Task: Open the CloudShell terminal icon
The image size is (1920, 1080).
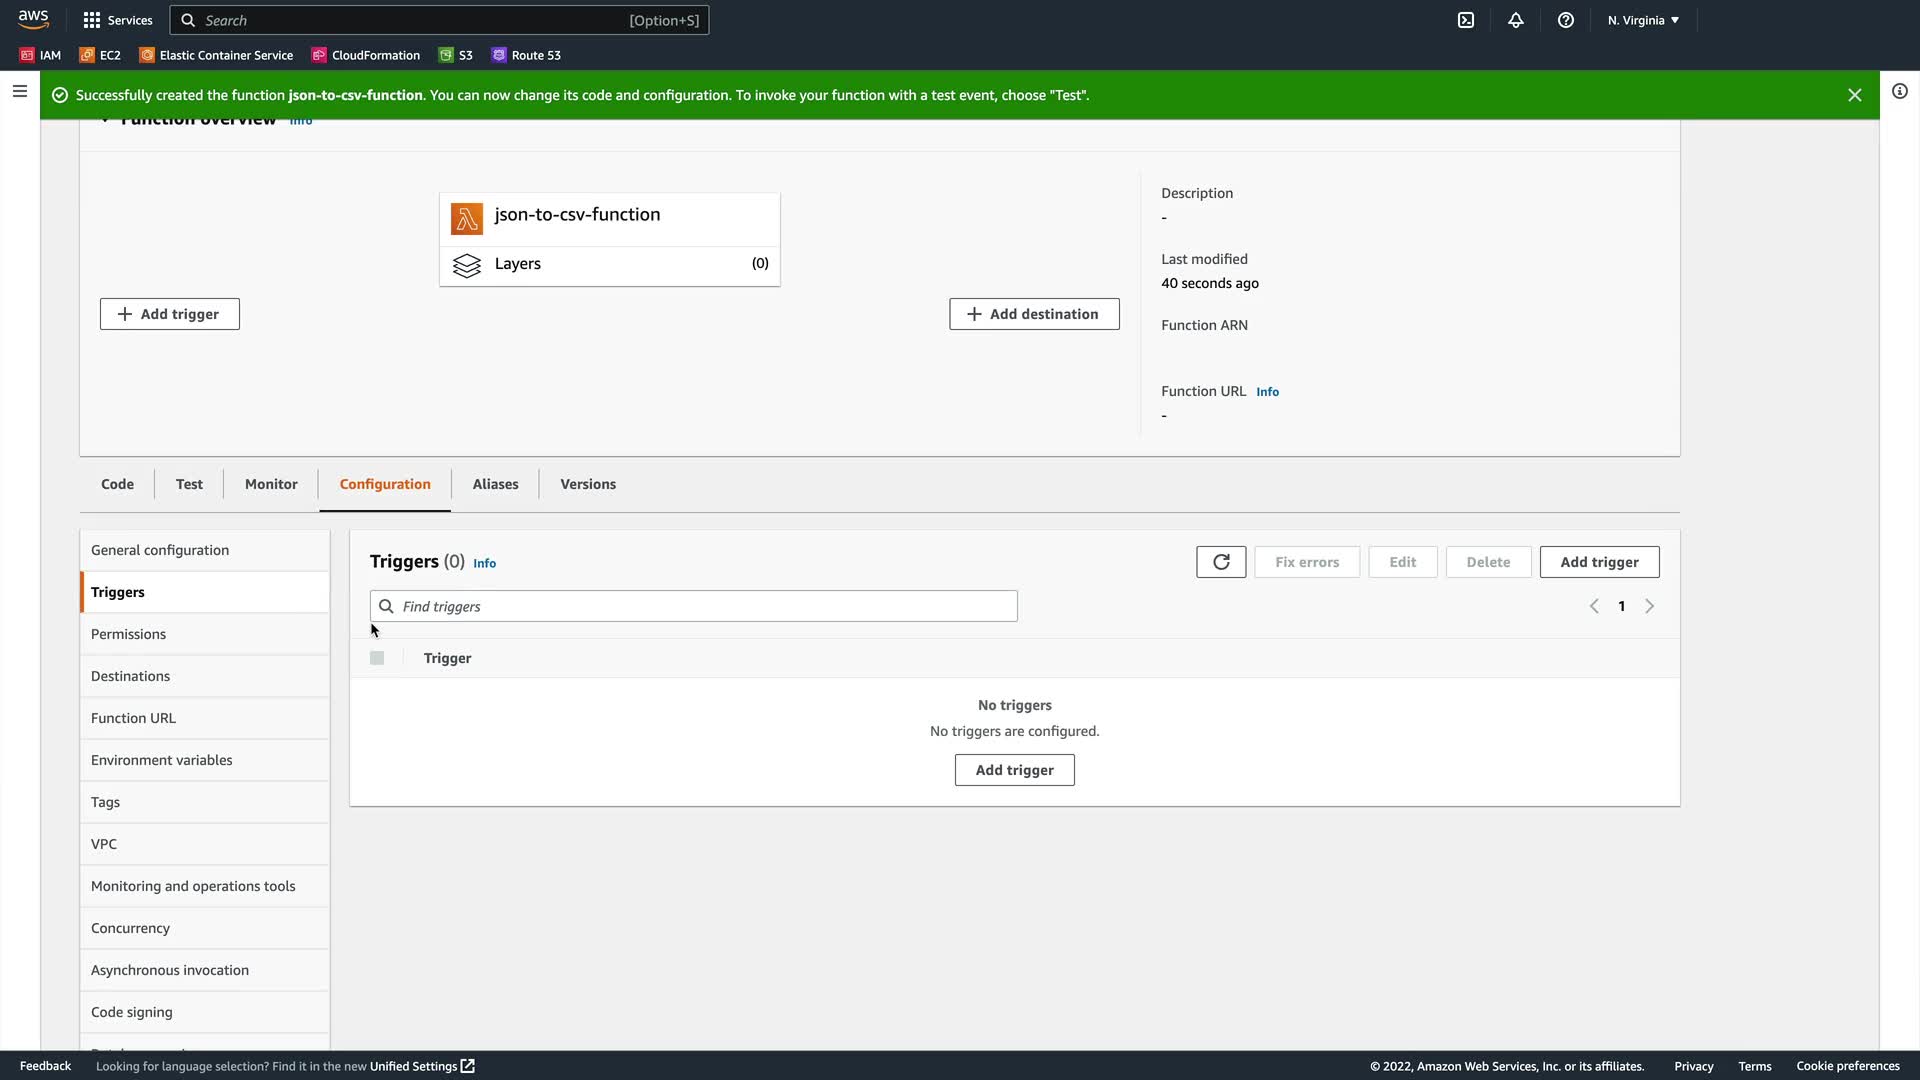Action: [x=1466, y=20]
